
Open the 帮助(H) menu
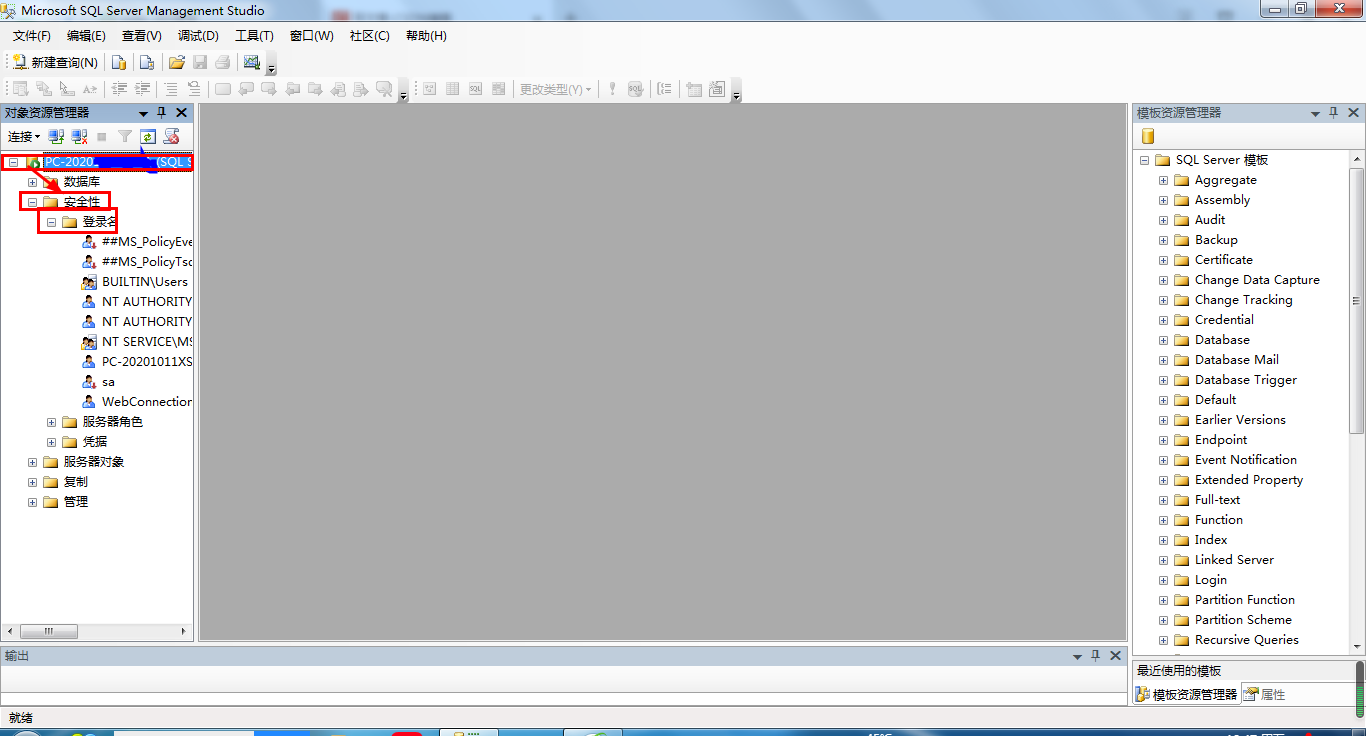(426, 36)
